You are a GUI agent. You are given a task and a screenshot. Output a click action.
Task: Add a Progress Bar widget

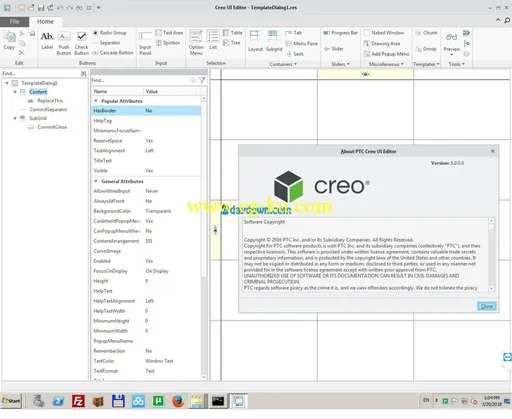pos(341,33)
